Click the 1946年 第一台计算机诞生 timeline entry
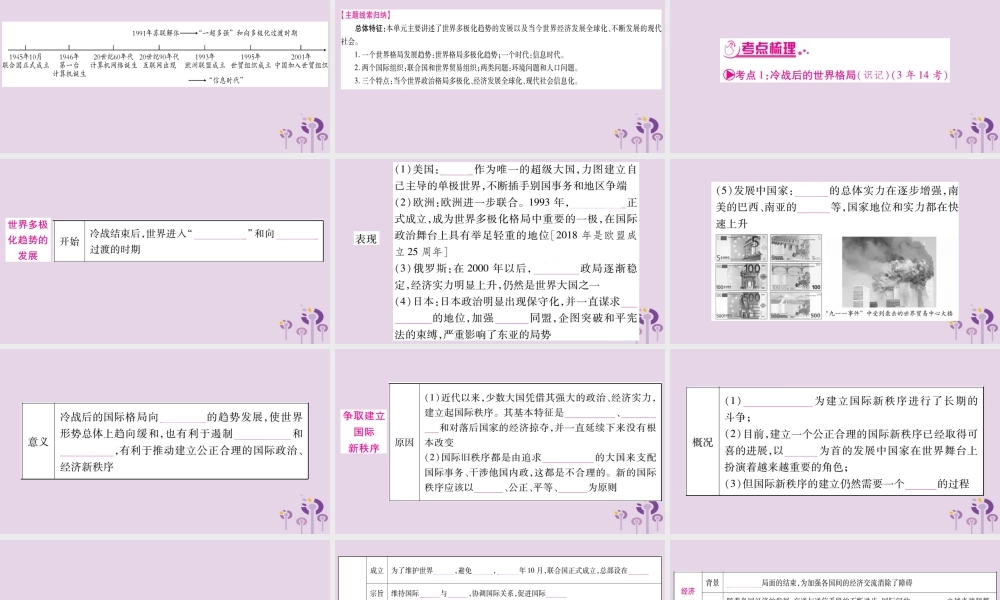Screen dimensions: 1000x600 coord(70,65)
